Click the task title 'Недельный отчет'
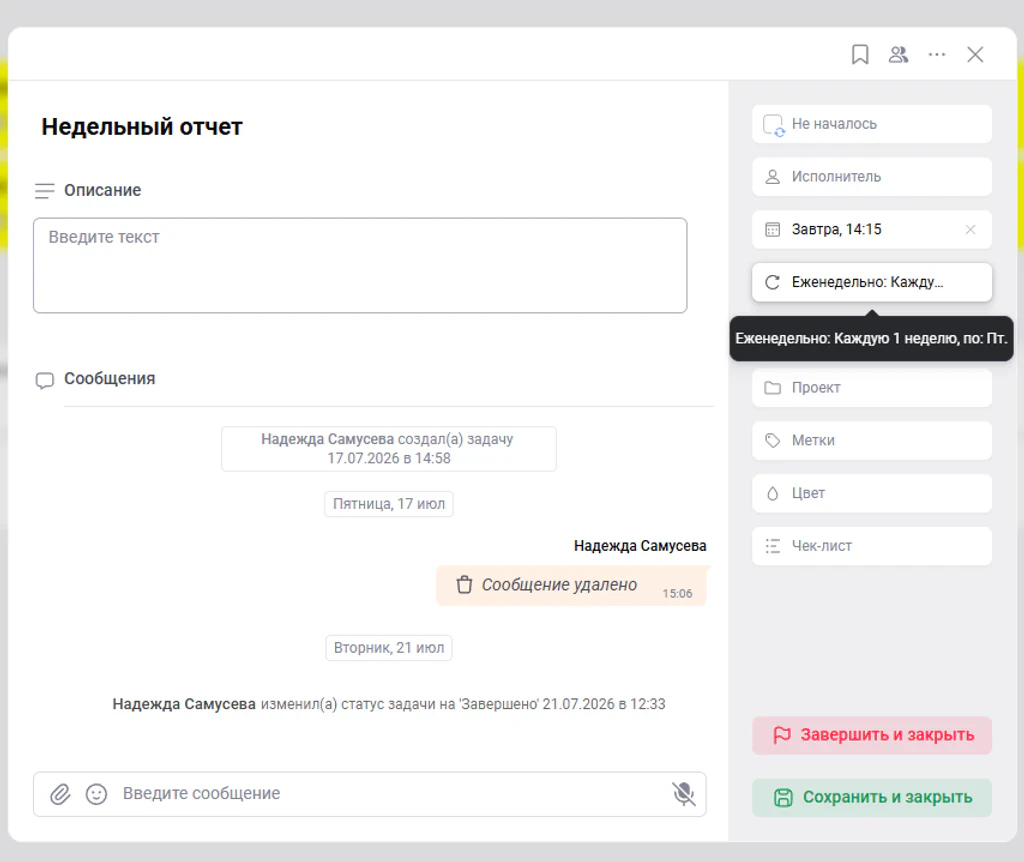The image size is (1024, 862). point(142,127)
